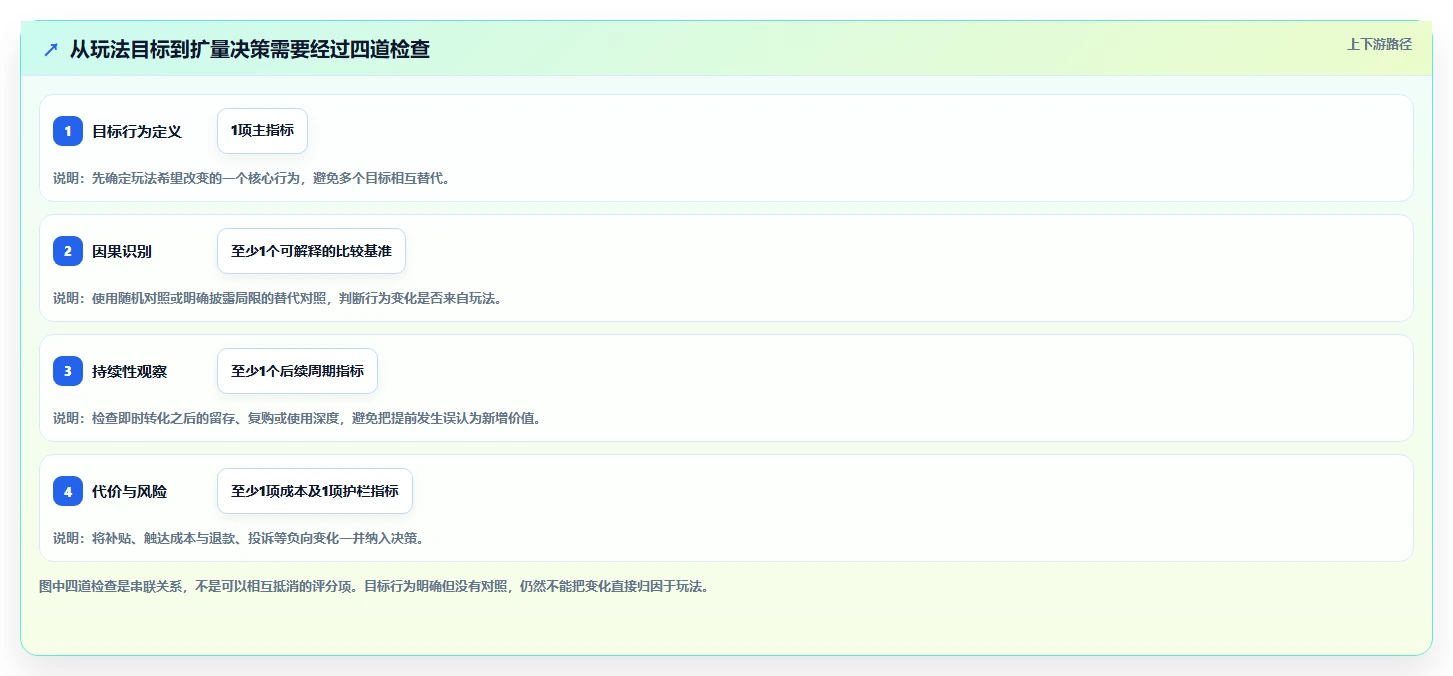Click the 至少1个后续周期指标 tag
This screenshot has width=1453, height=676.
297,371
